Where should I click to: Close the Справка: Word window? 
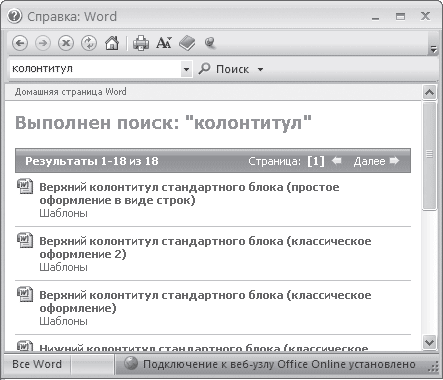[425, 16]
